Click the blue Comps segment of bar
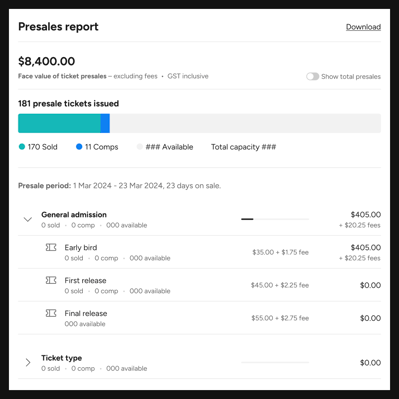Viewport: 399px width, 399px height. click(105, 123)
